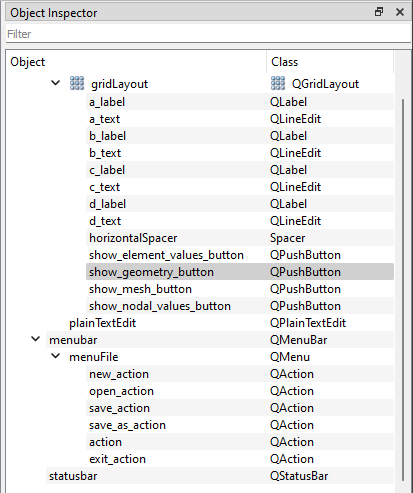Collapse the gridLayout tree node

(55, 83)
